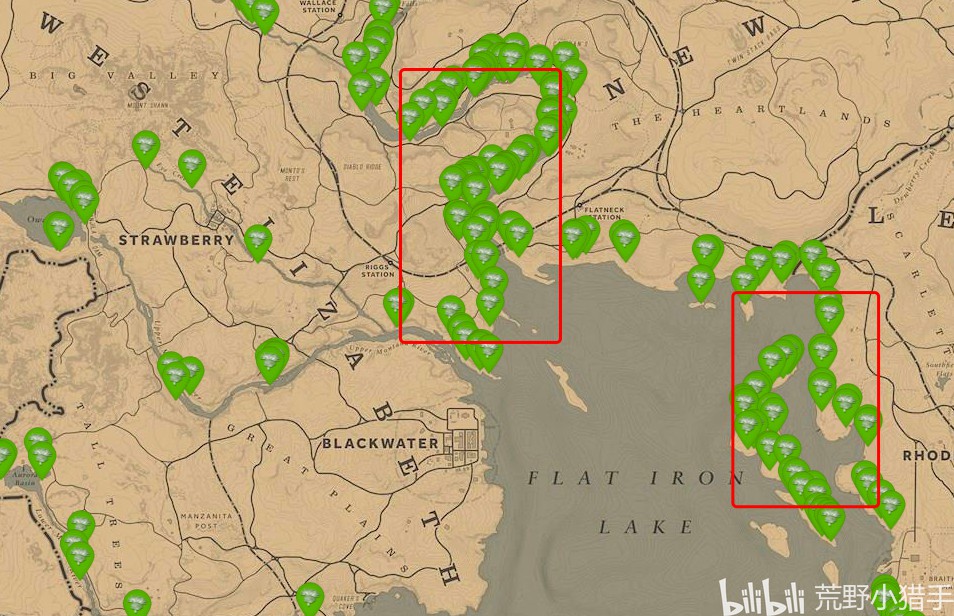Select the marker on Owanjila lake's west shore
The height and width of the screenshot is (616, 954).
point(58,230)
